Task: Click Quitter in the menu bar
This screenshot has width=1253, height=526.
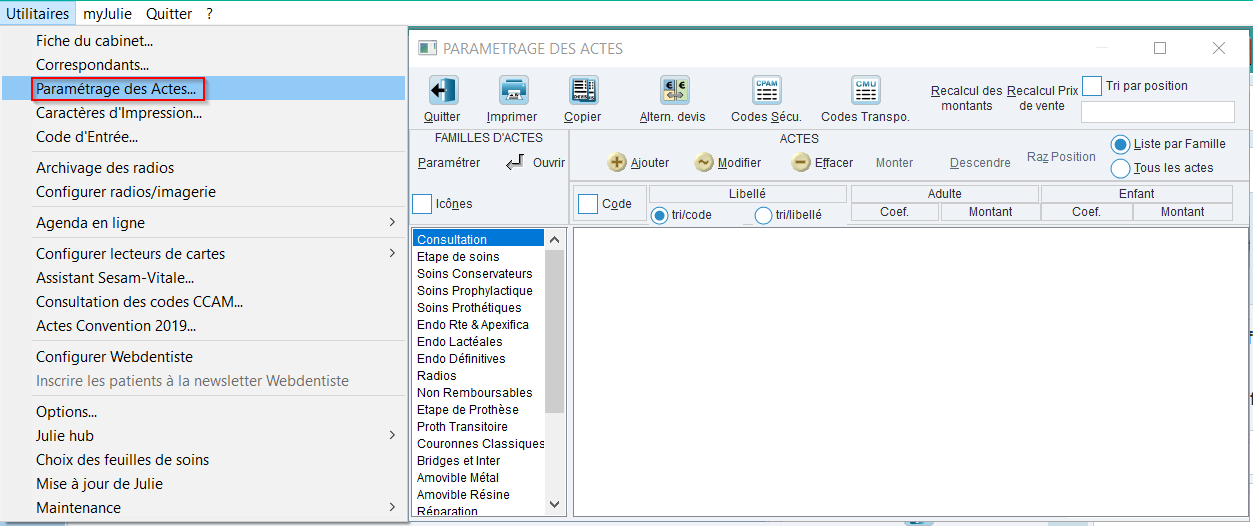Action: coord(169,14)
